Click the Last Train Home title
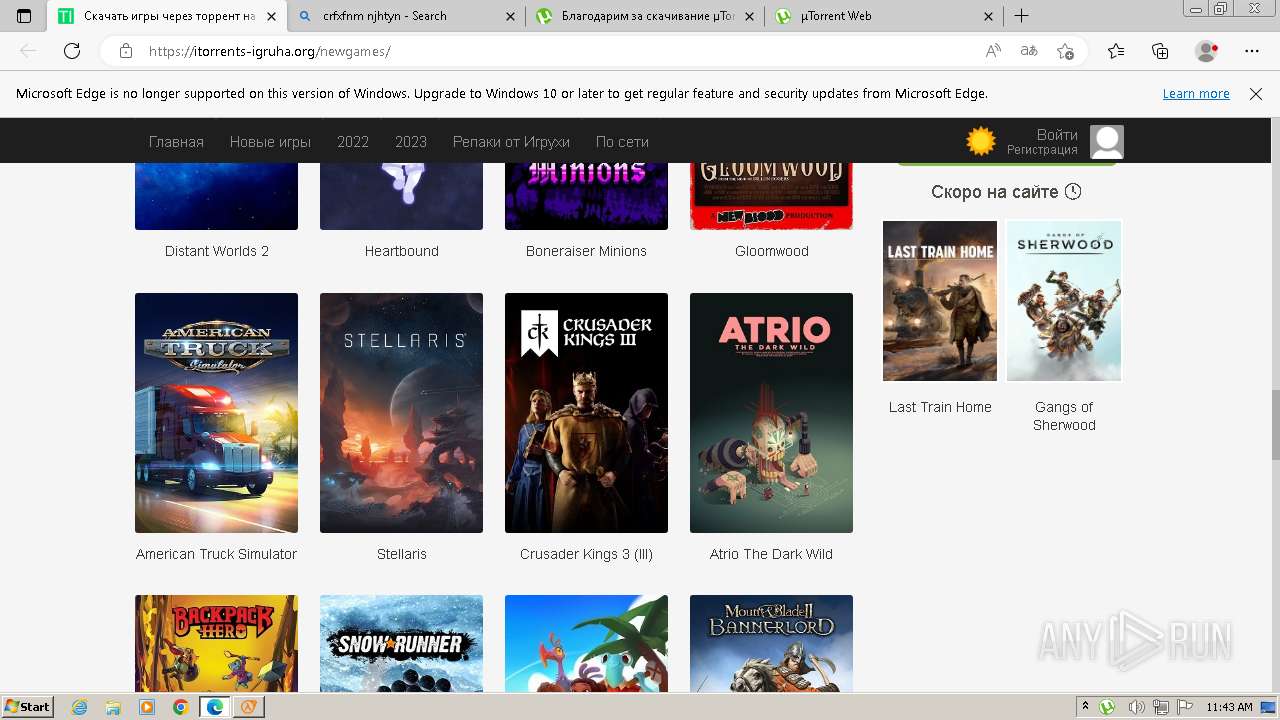Image resolution: width=1280 pixels, height=720 pixels. 940,407
